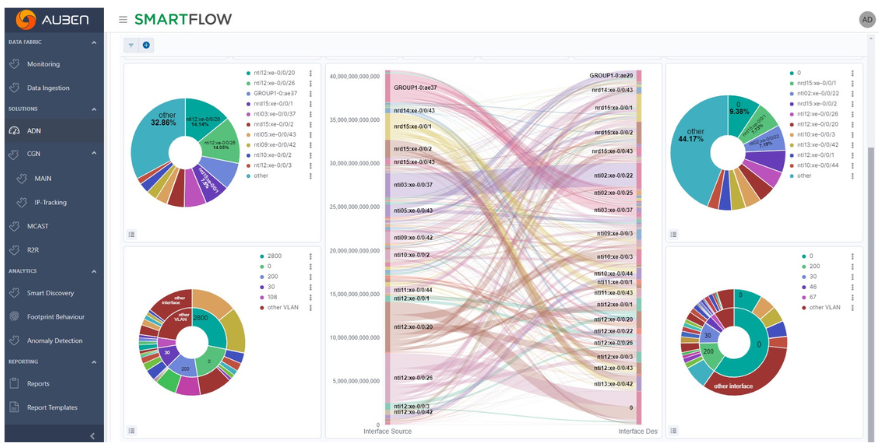
Task: Toggle nrd15:xe-0/0/1 legend in left pie chart
Action: point(269,104)
